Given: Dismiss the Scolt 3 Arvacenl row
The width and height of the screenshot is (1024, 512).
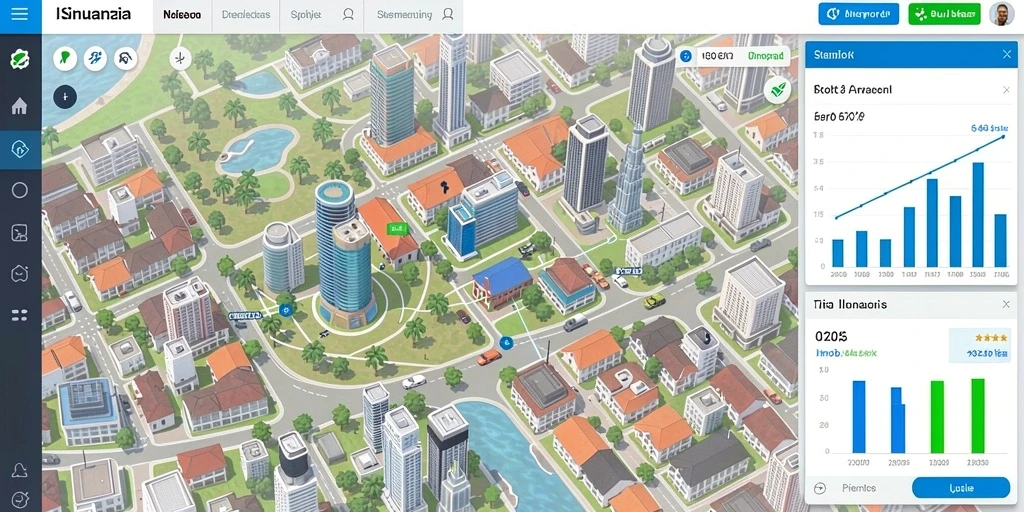Looking at the screenshot, I should click(x=1006, y=89).
